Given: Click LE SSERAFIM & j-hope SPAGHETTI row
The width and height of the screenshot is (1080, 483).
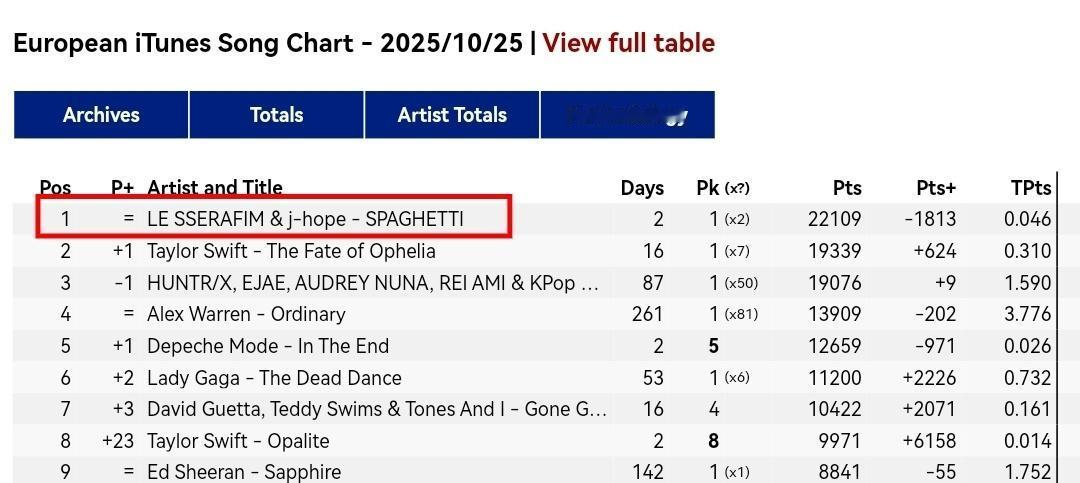Looking at the screenshot, I should coord(305,219).
